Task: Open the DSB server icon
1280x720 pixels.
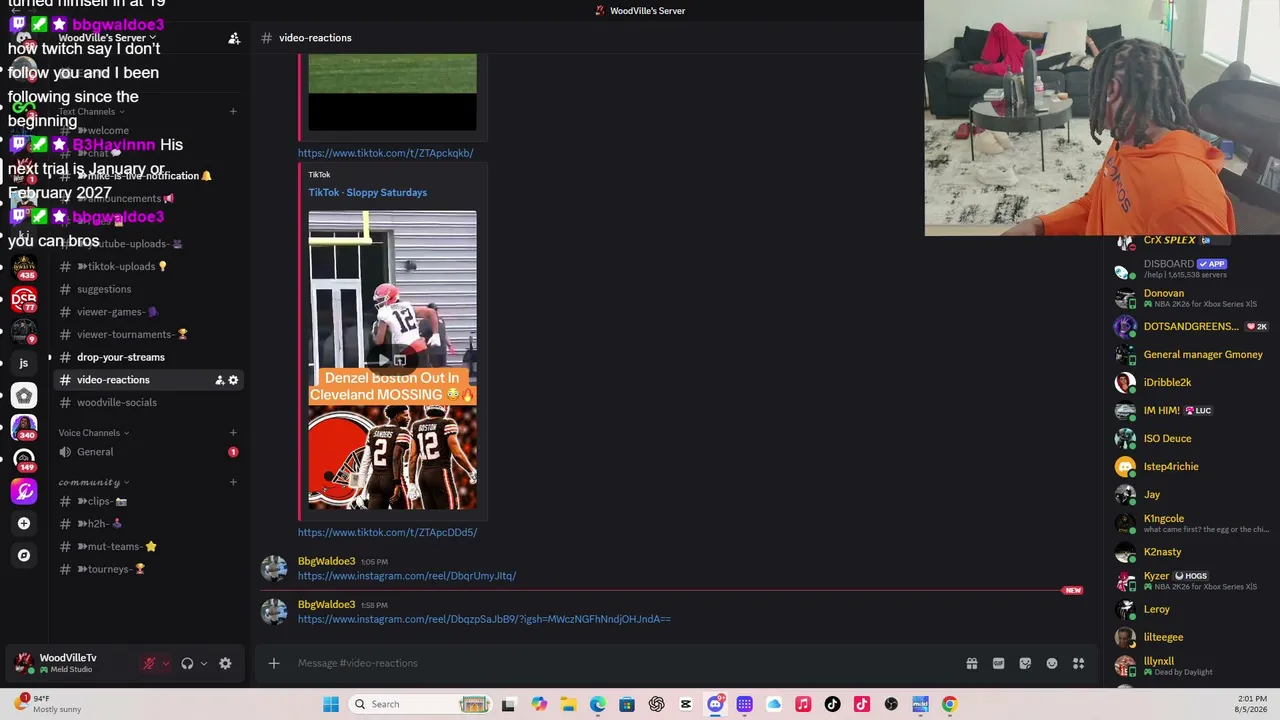Action: click(x=24, y=299)
